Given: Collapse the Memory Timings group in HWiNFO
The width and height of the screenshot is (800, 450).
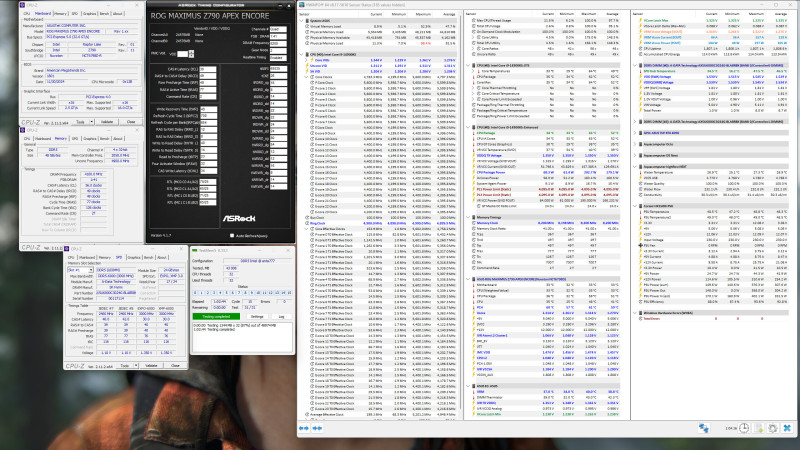Looking at the screenshot, I should point(468,217).
